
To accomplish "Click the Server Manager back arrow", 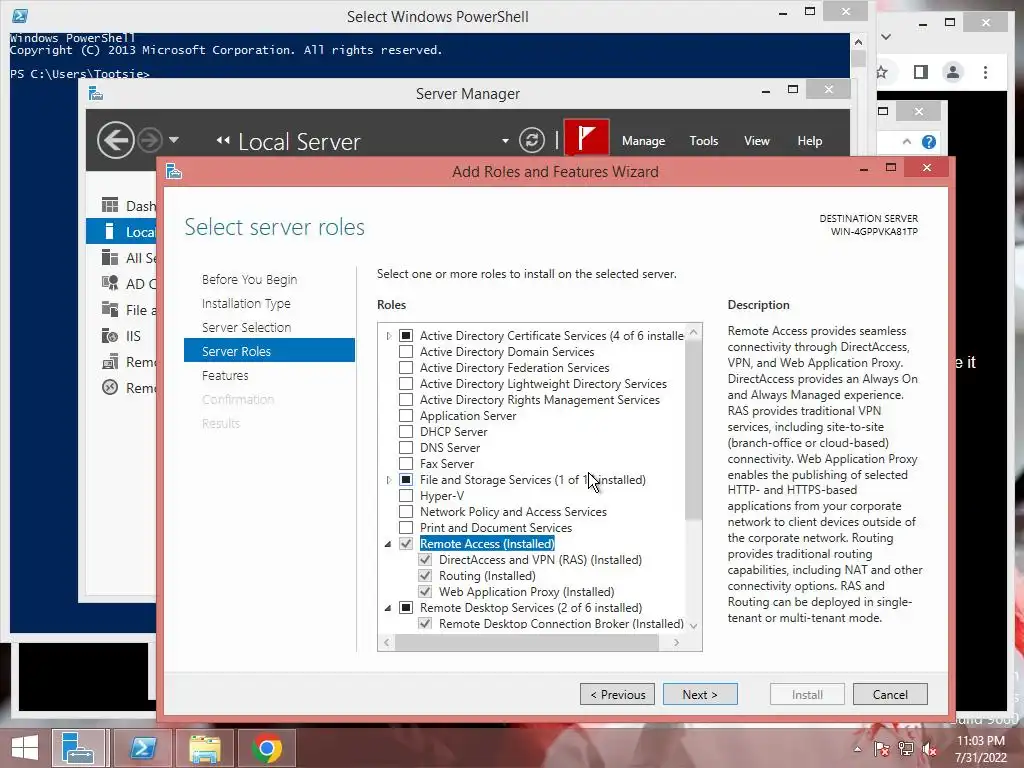I will pos(116,140).
